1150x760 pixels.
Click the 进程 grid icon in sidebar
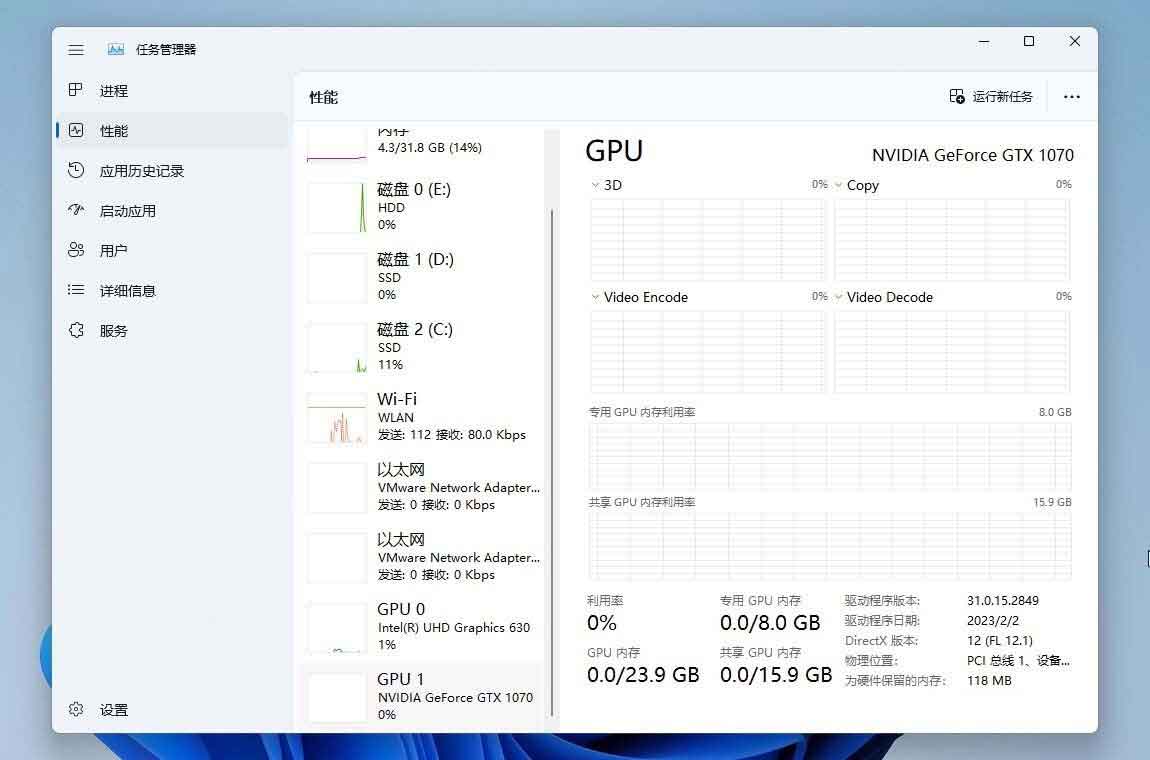point(76,90)
